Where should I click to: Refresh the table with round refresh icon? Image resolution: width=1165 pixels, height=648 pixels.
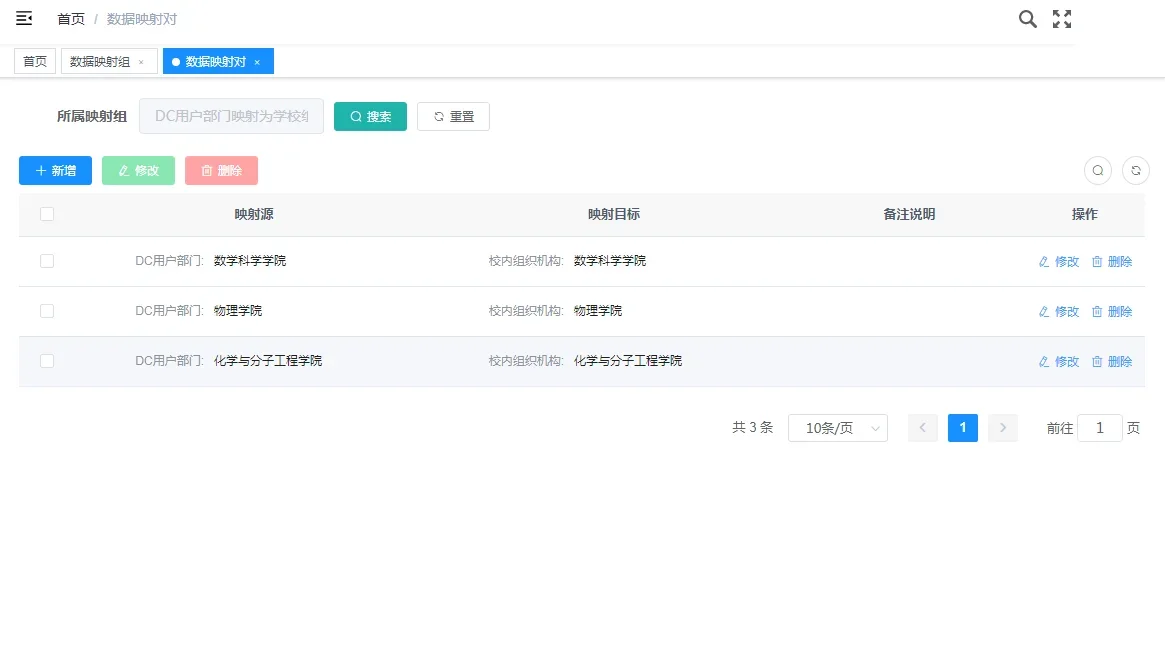(1136, 170)
